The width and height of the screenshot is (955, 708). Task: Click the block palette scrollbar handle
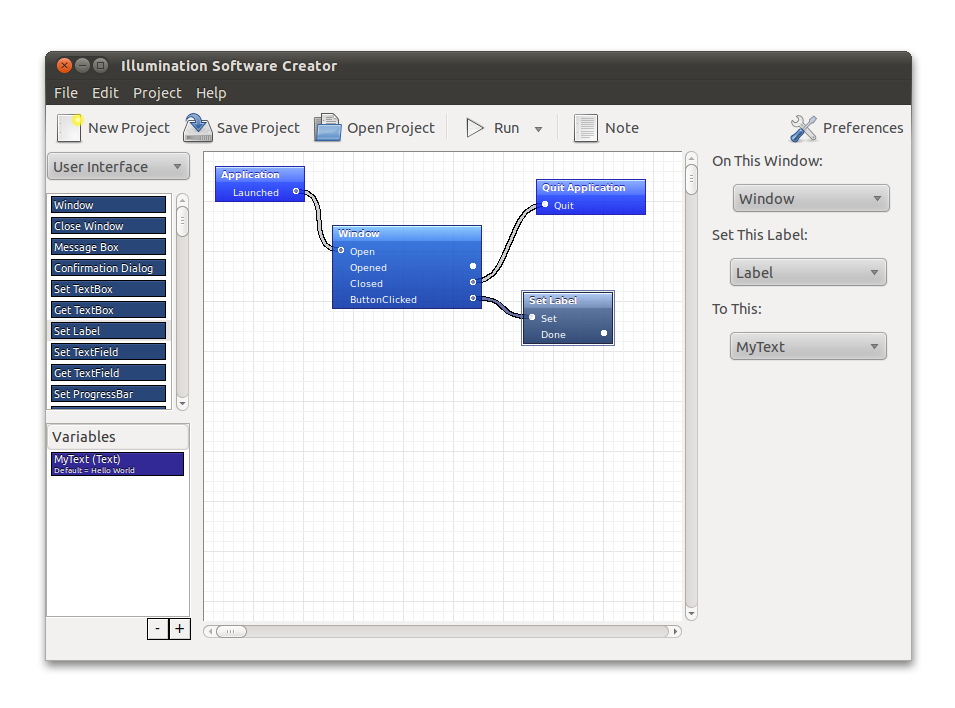(182, 222)
